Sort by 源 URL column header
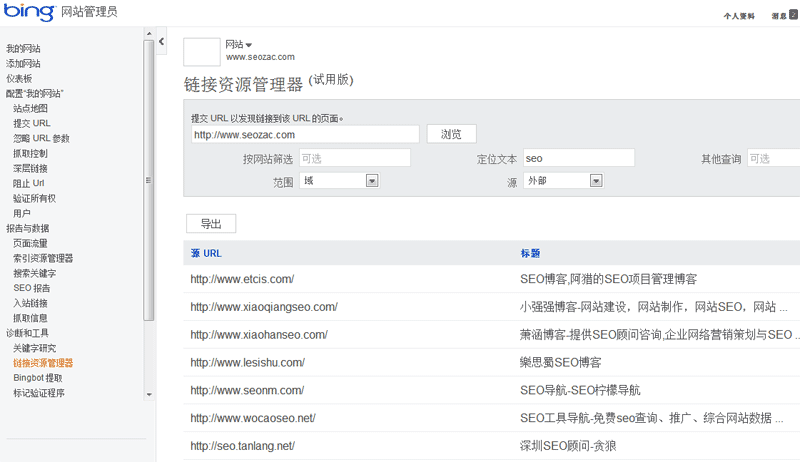Image resolution: width=800 pixels, height=462 pixels. pyautogui.click(x=206, y=253)
